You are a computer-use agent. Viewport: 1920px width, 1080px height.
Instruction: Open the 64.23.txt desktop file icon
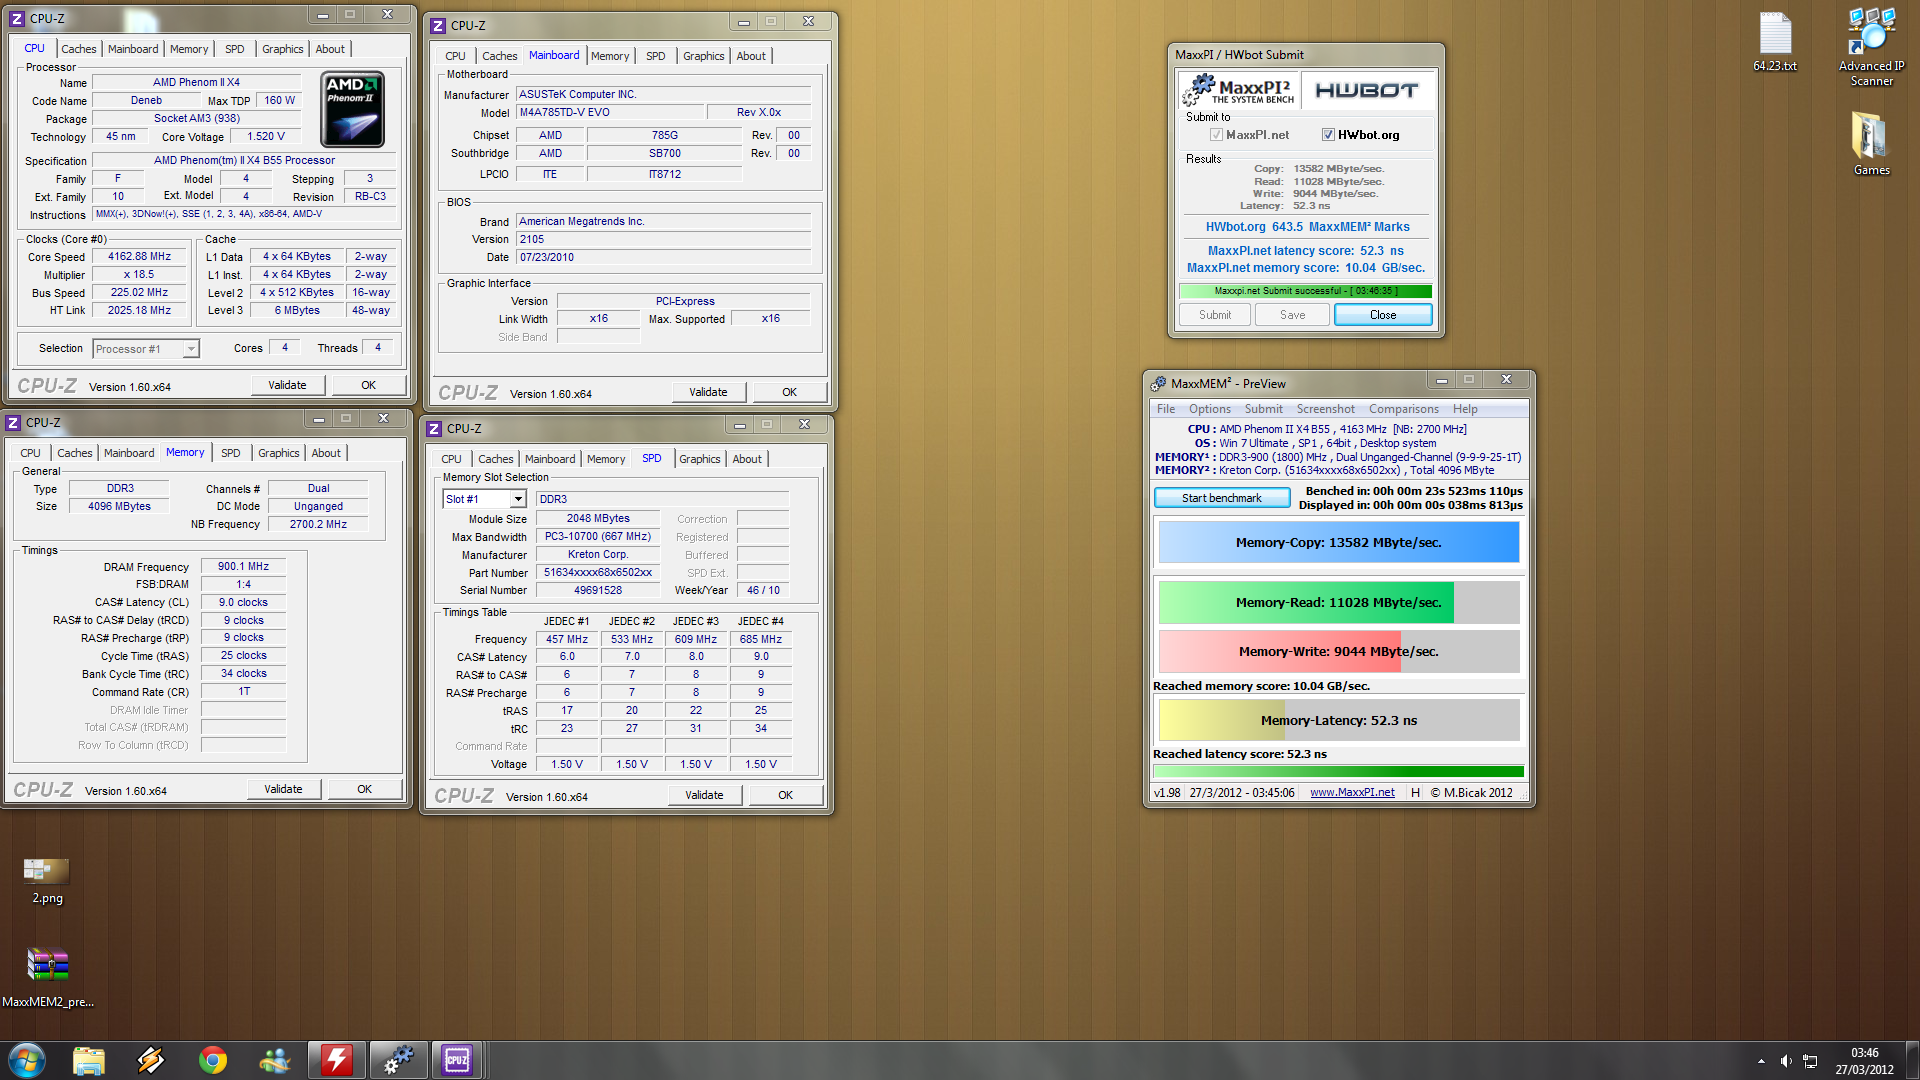point(1775,42)
